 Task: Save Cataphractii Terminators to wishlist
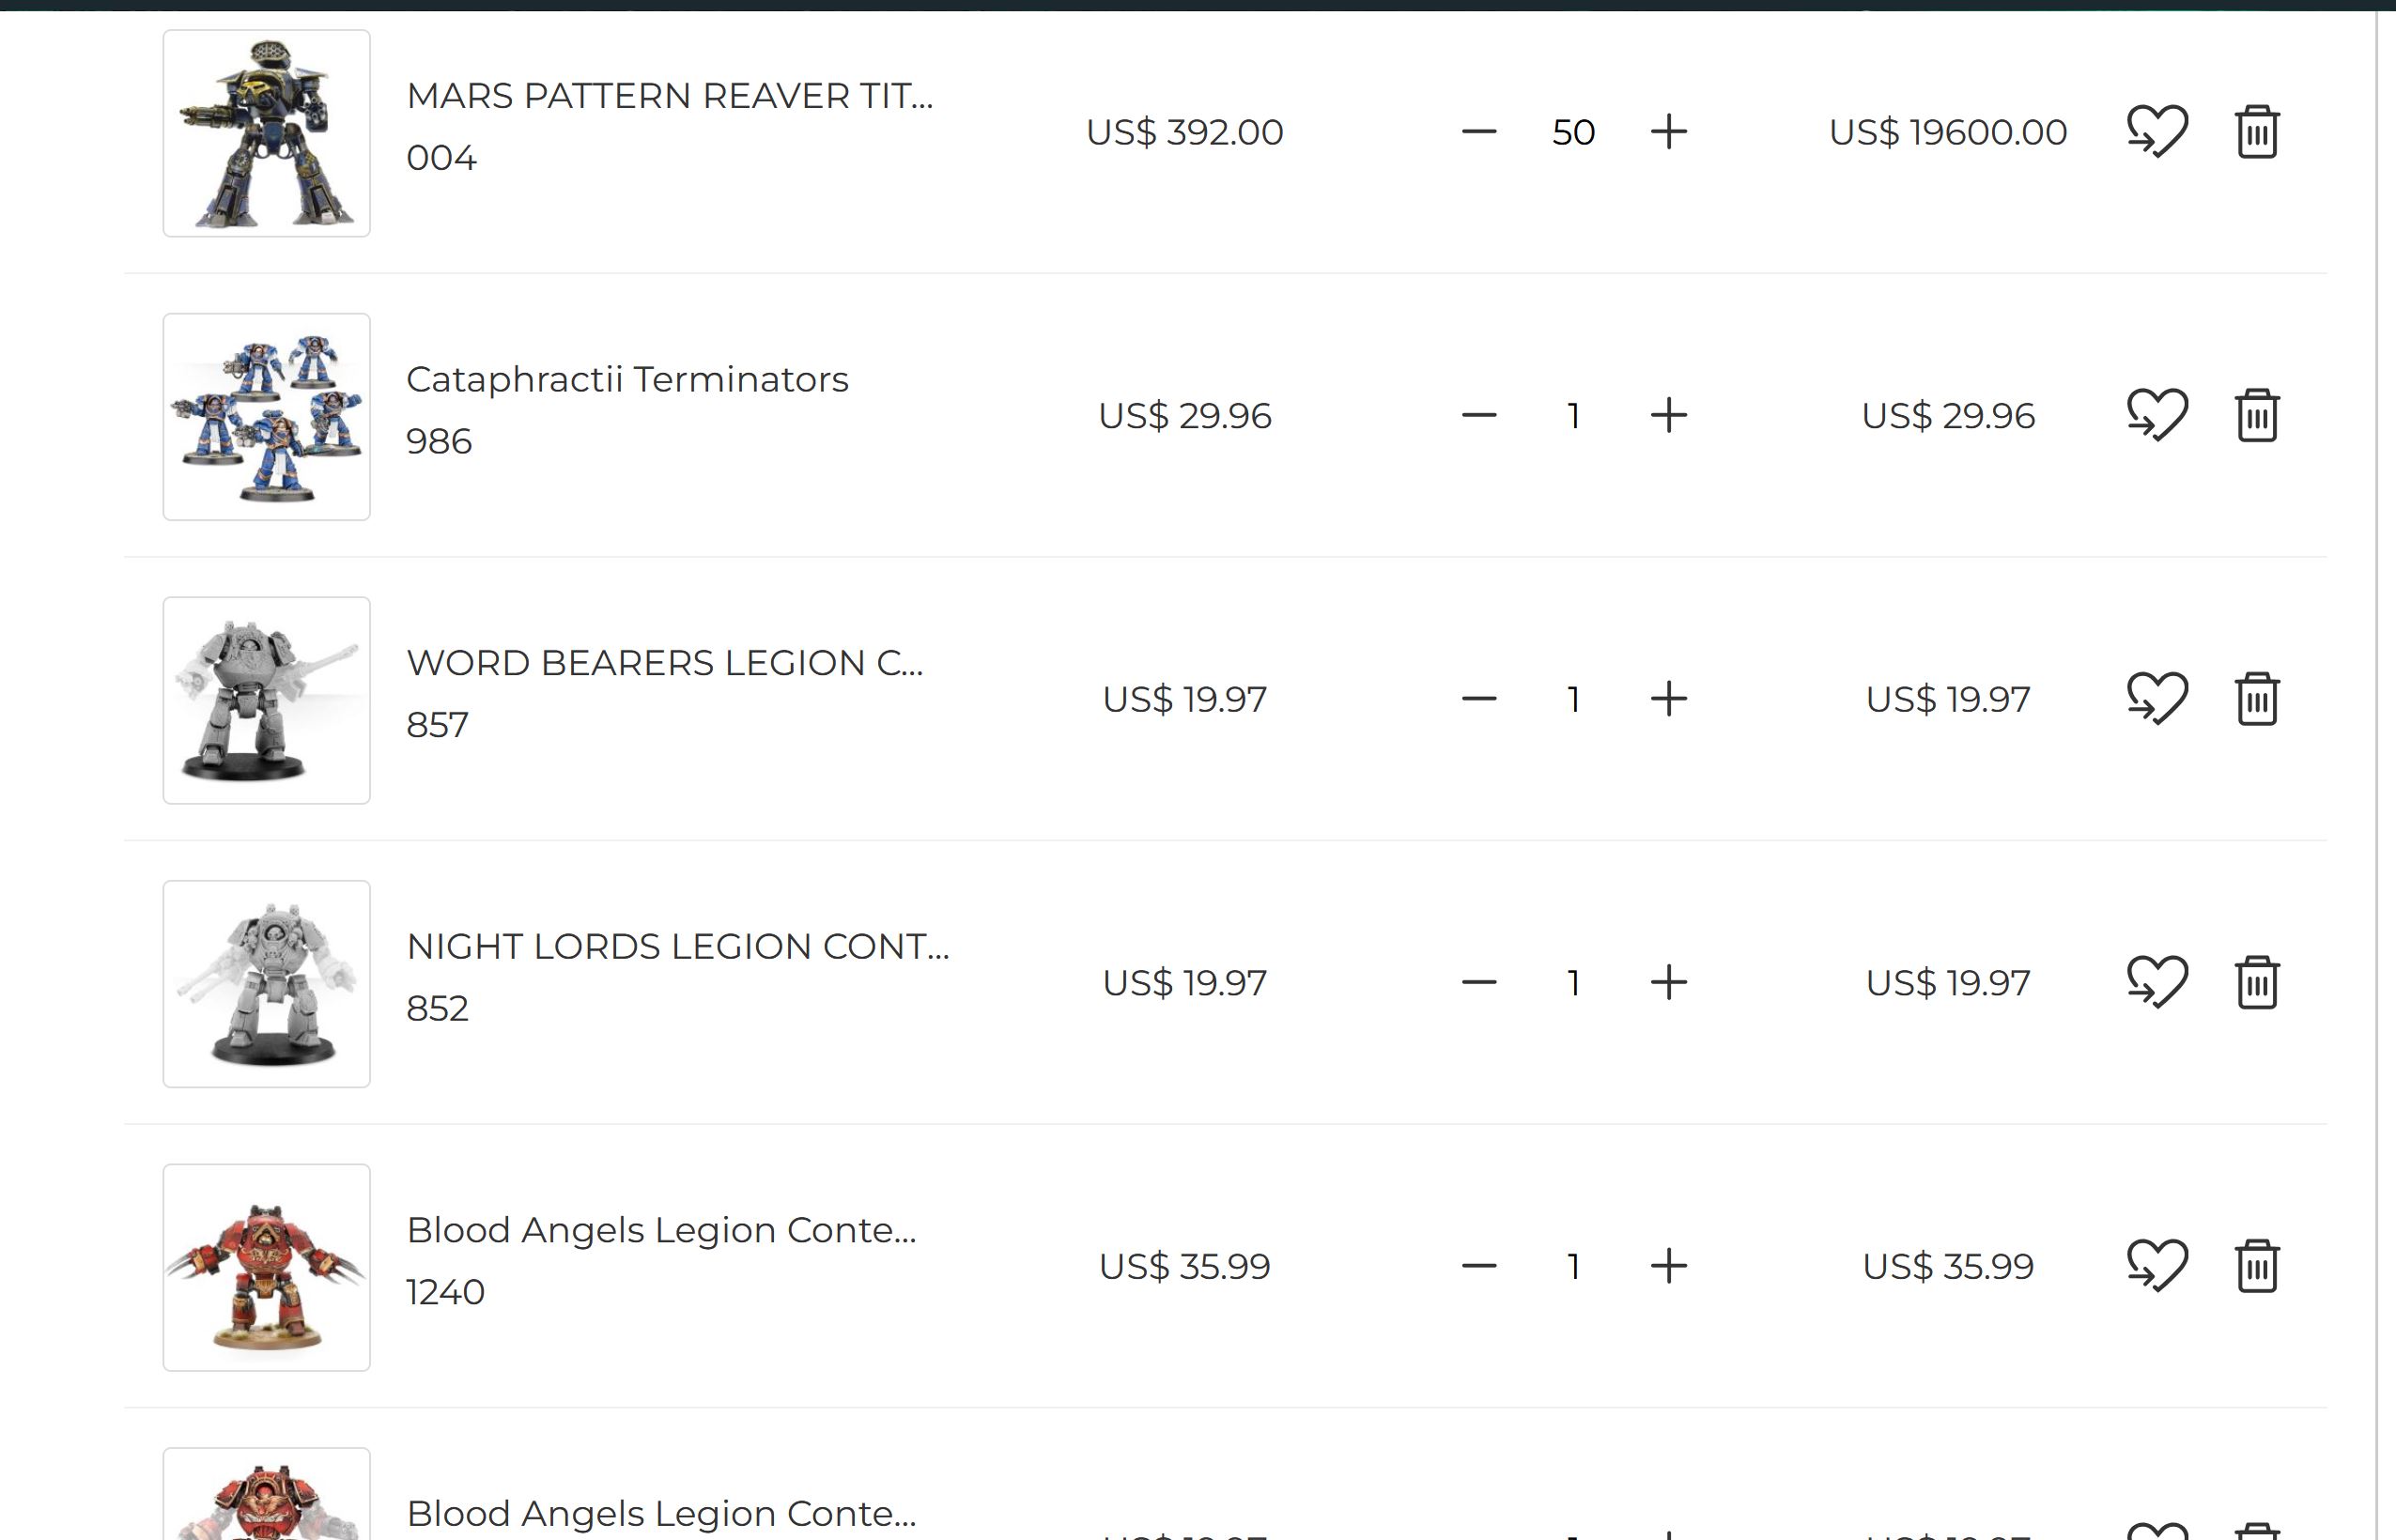[x=2157, y=415]
